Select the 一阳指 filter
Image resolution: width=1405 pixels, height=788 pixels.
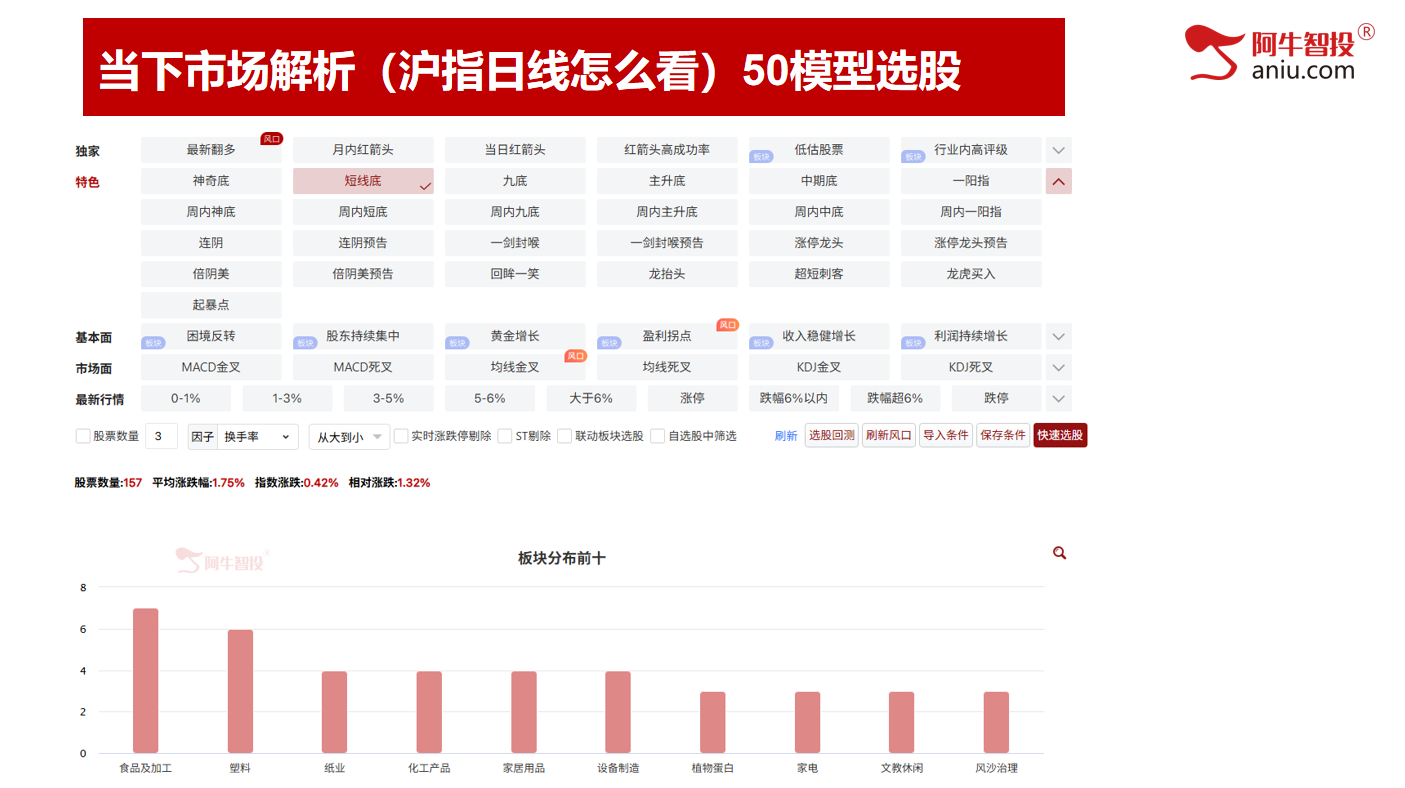(971, 181)
